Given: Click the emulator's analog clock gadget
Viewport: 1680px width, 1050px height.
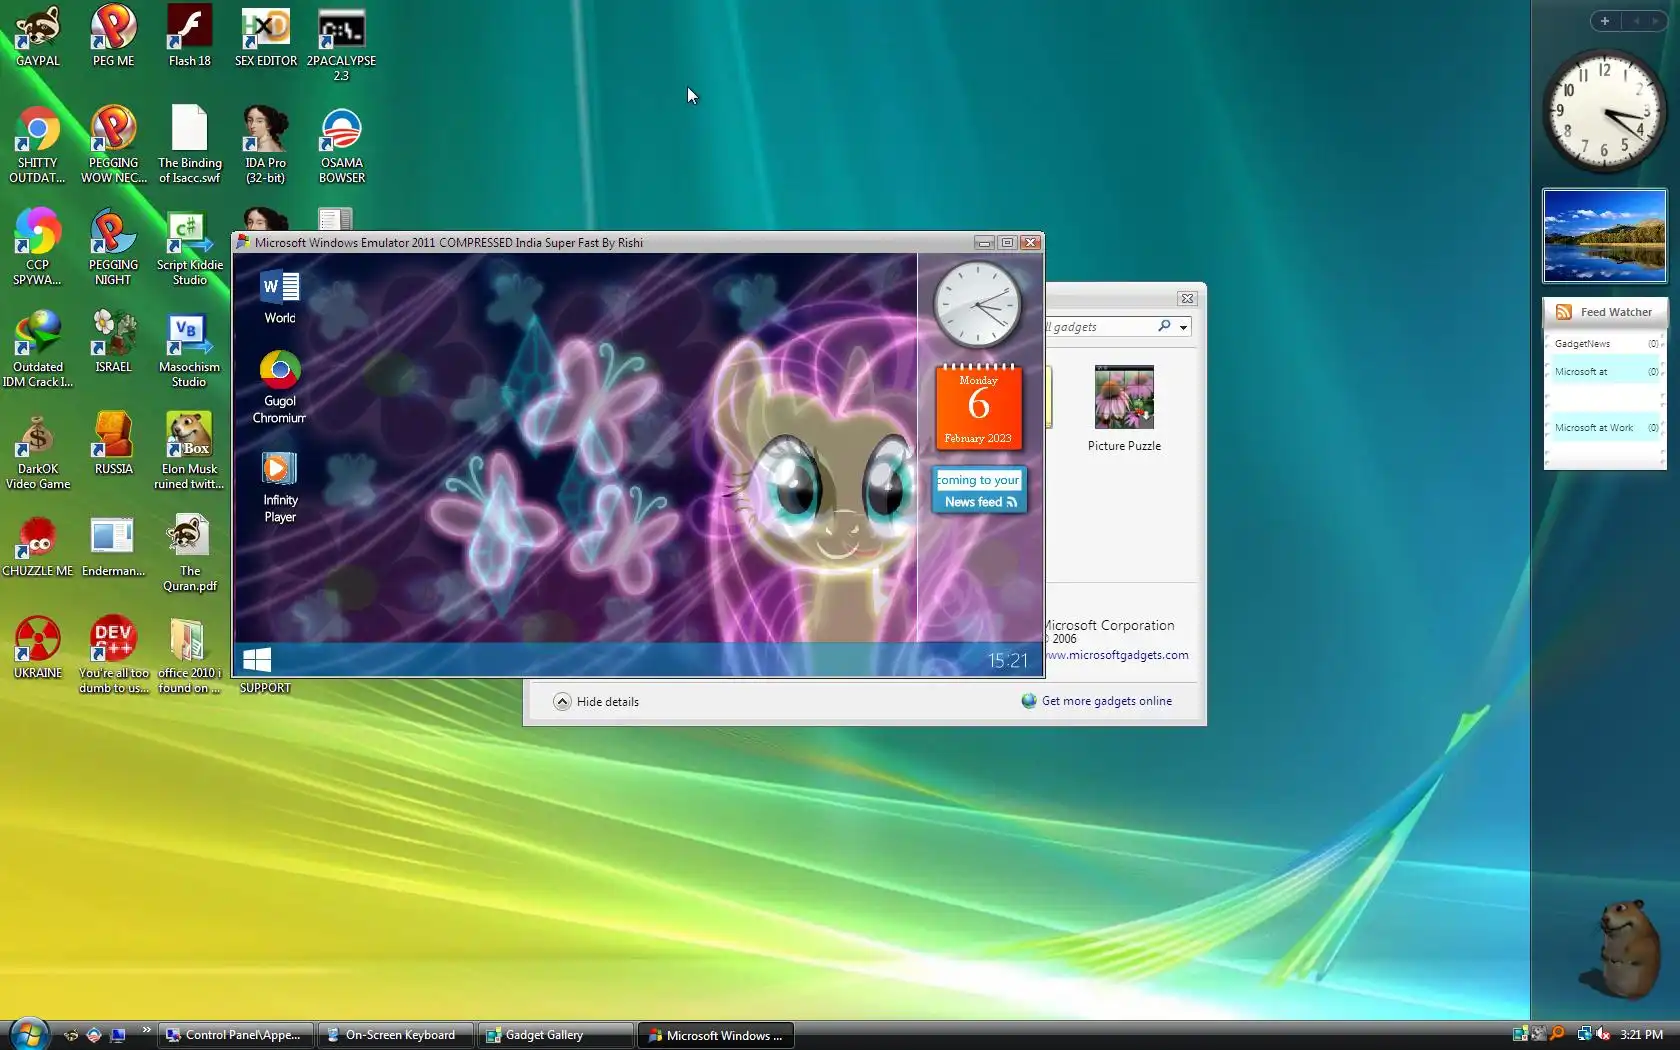Looking at the screenshot, I should [x=977, y=306].
